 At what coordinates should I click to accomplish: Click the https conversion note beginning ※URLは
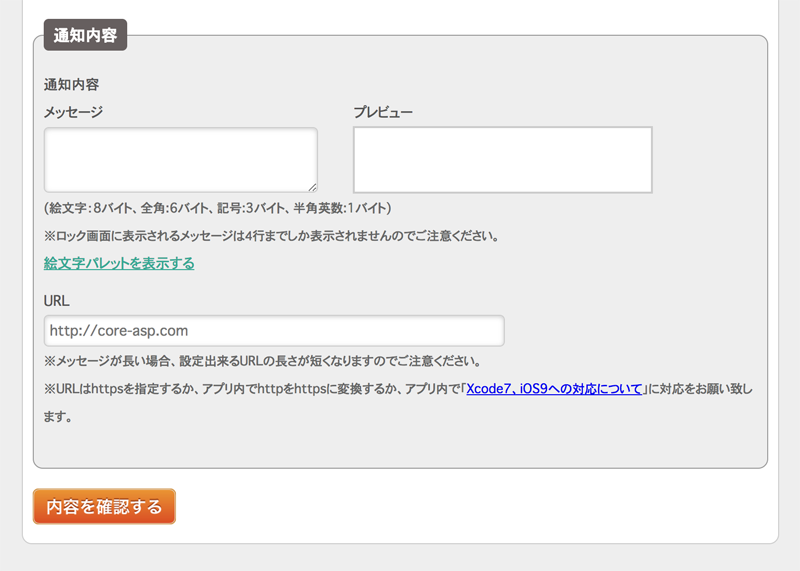click(398, 389)
